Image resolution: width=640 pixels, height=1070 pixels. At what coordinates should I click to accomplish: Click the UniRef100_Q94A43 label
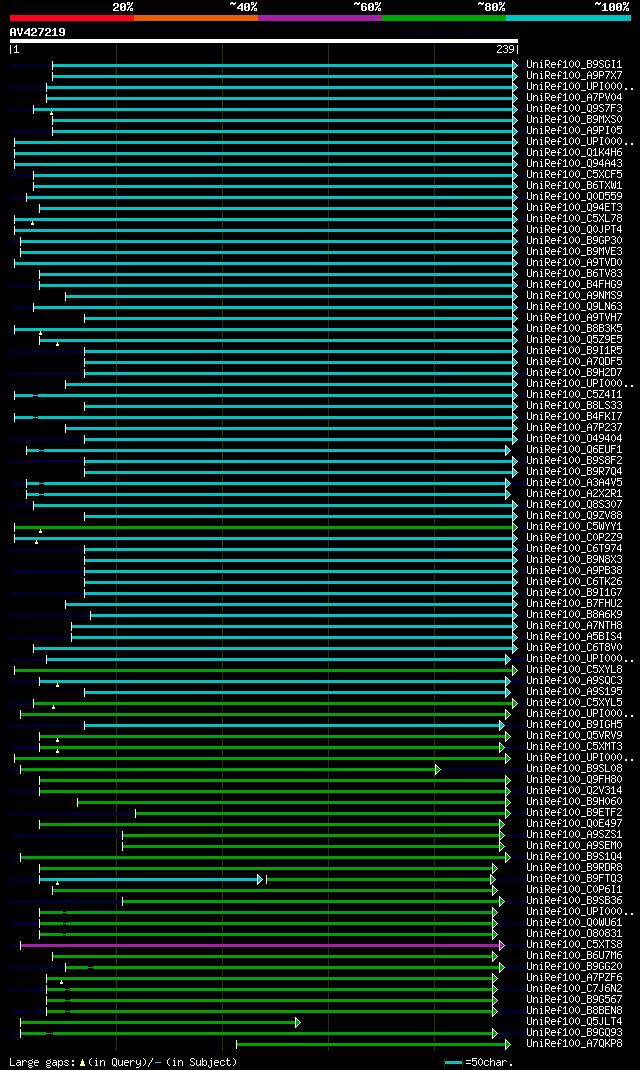point(574,163)
